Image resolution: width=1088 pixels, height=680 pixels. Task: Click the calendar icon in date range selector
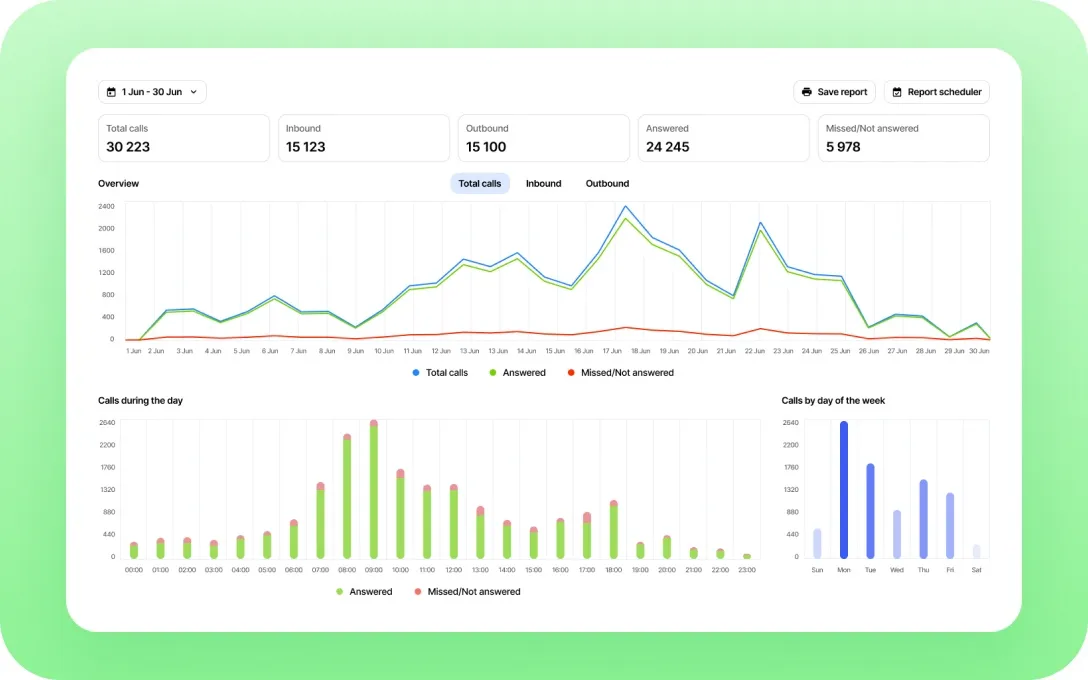point(111,92)
